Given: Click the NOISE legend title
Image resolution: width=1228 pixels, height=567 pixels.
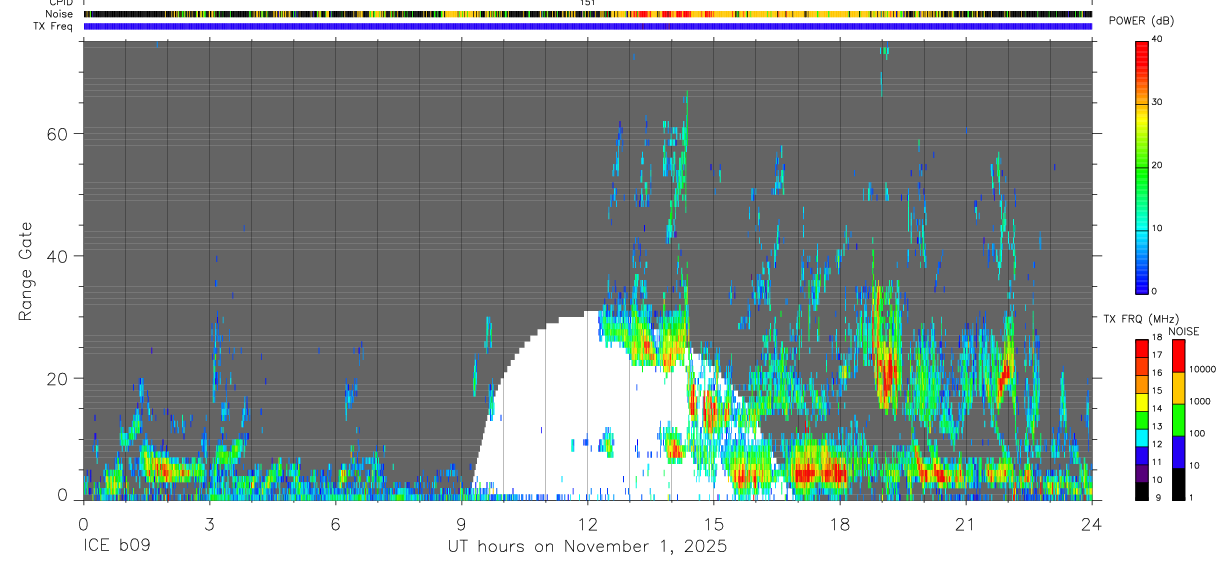Looking at the screenshot, I should pos(1184,331).
